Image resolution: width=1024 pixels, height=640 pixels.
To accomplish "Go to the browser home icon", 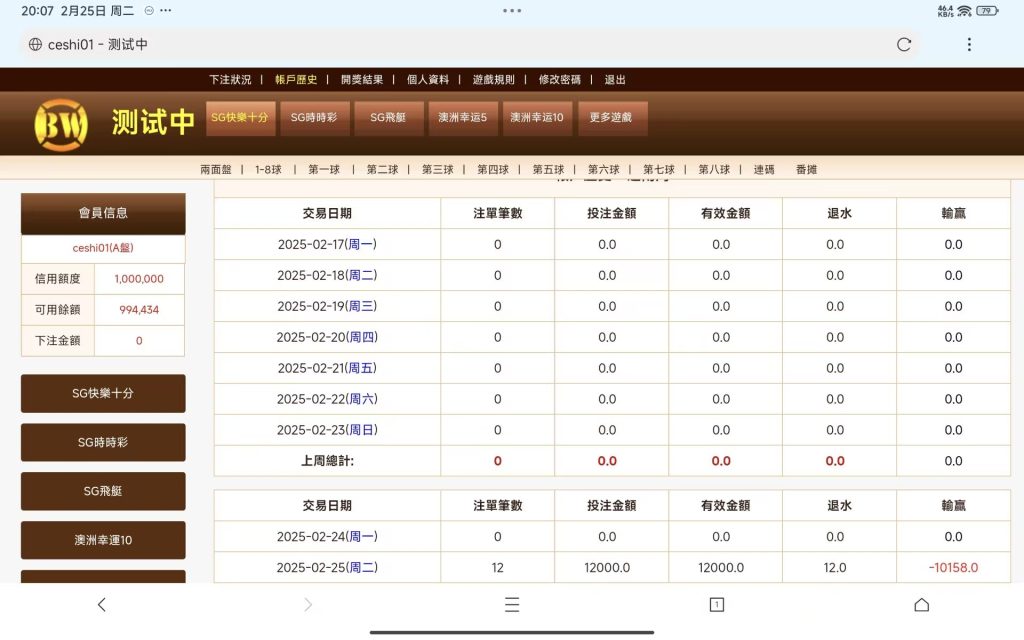I will coord(921,605).
